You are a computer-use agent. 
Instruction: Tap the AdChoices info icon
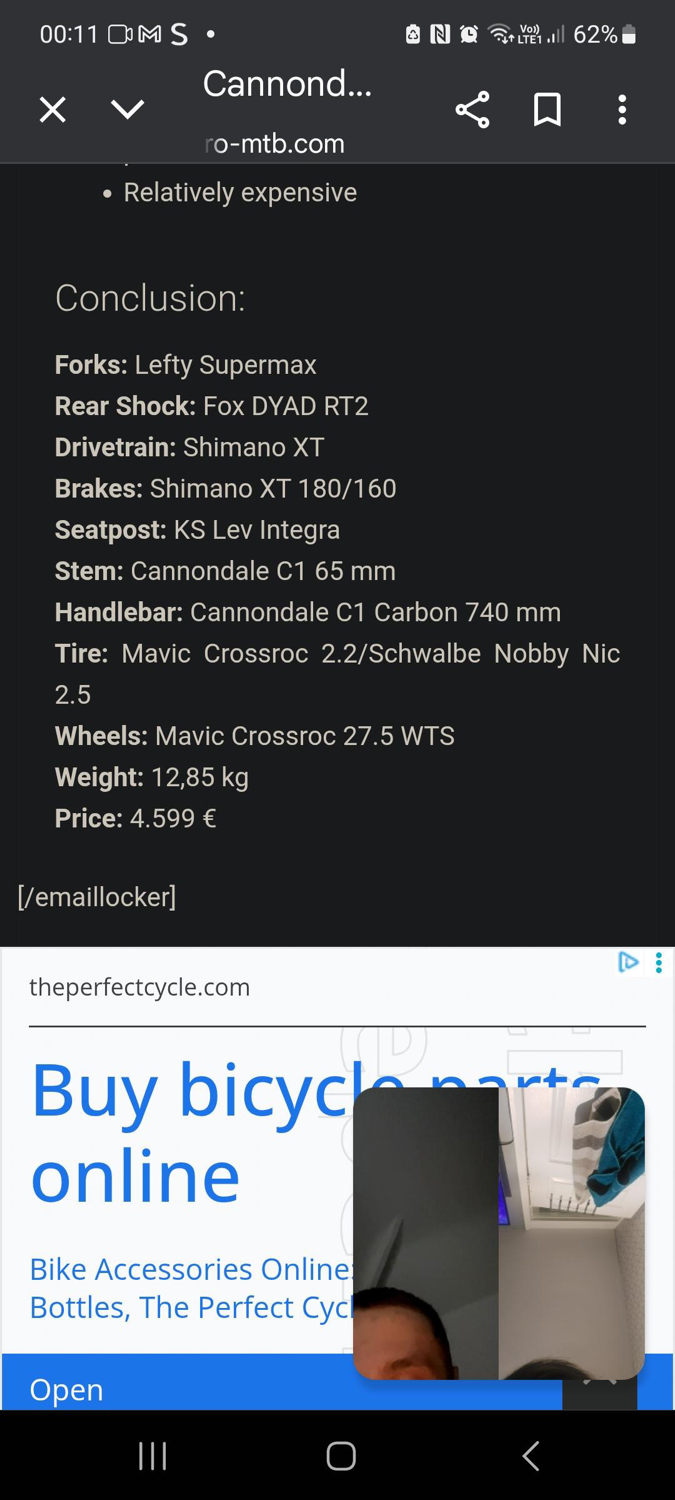coord(628,962)
